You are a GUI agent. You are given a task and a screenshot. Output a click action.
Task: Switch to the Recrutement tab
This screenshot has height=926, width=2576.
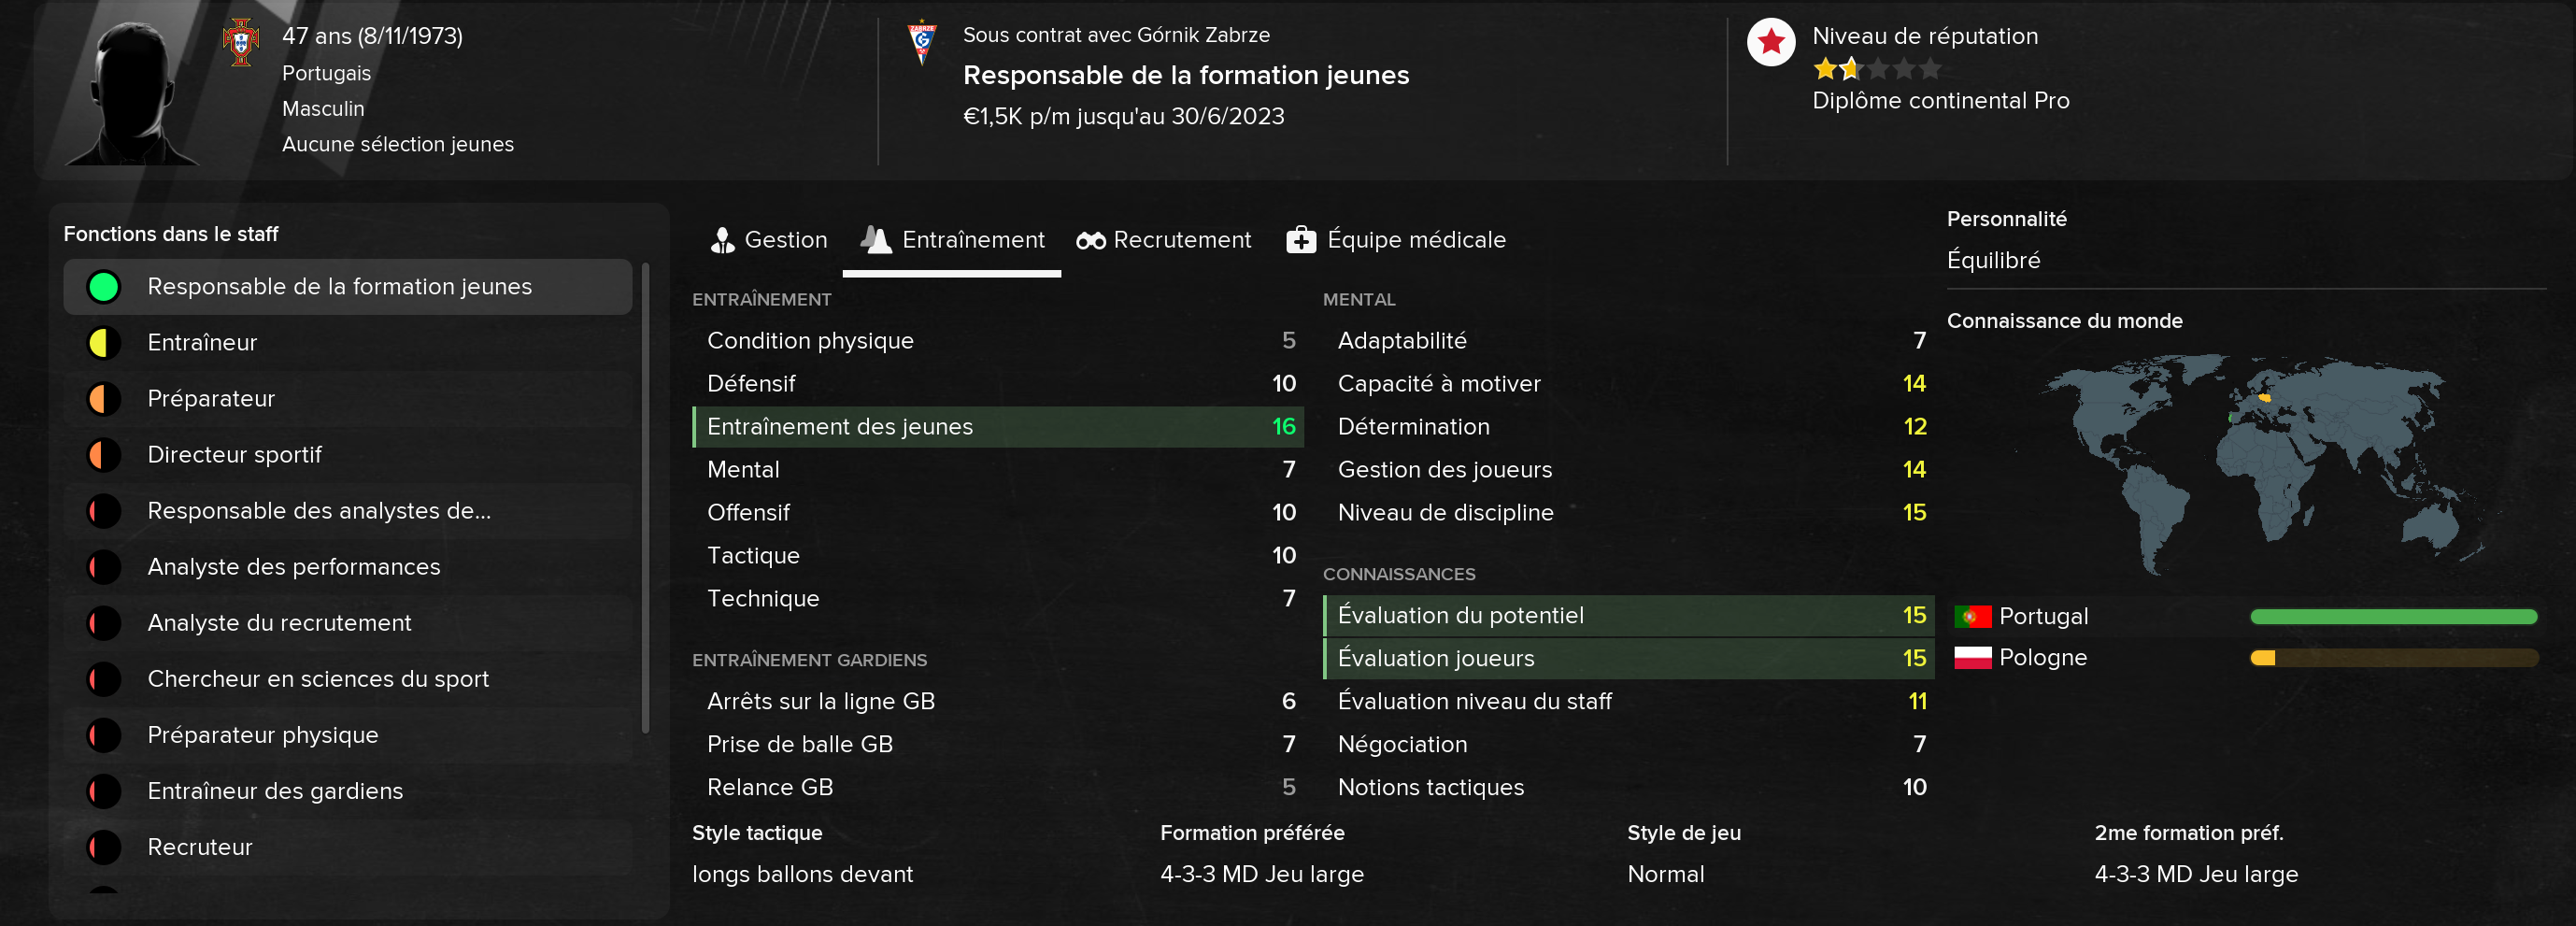(1163, 240)
